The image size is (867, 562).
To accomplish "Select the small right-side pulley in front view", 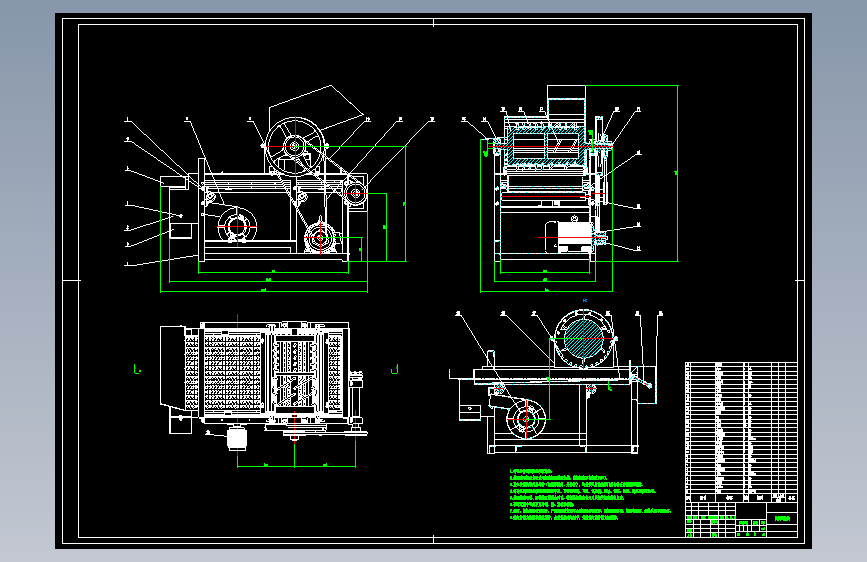I will pos(355,193).
